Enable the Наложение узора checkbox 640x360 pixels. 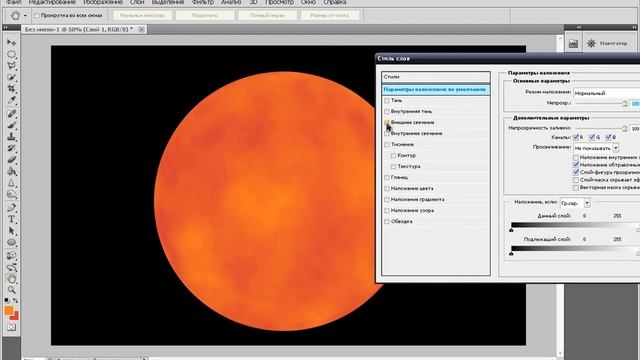click(387, 211)
